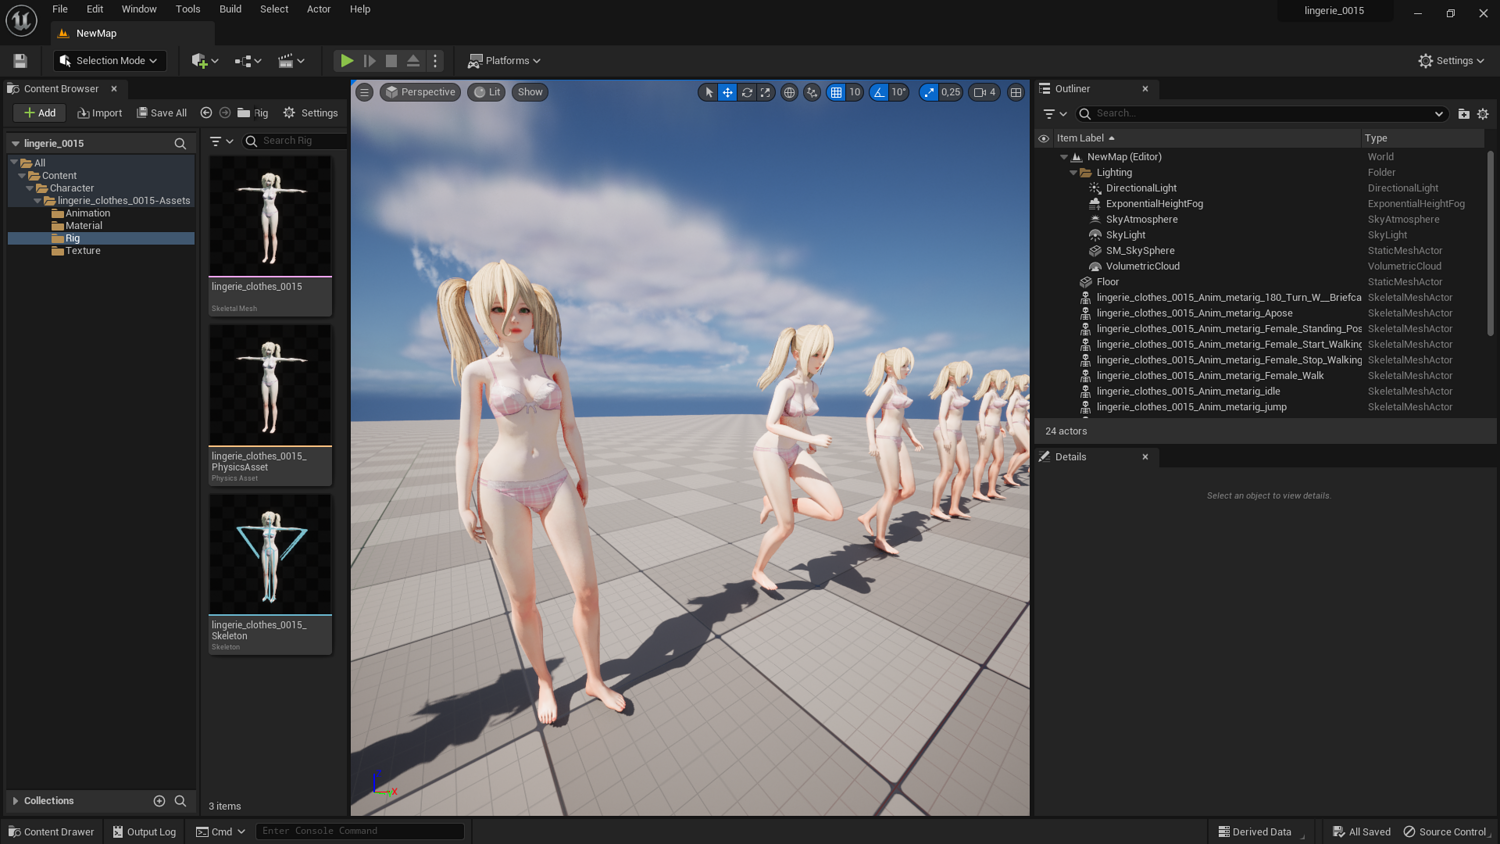Click the Stop simulation button
This screenshot has height=844, width=1500.
(391, 61)
